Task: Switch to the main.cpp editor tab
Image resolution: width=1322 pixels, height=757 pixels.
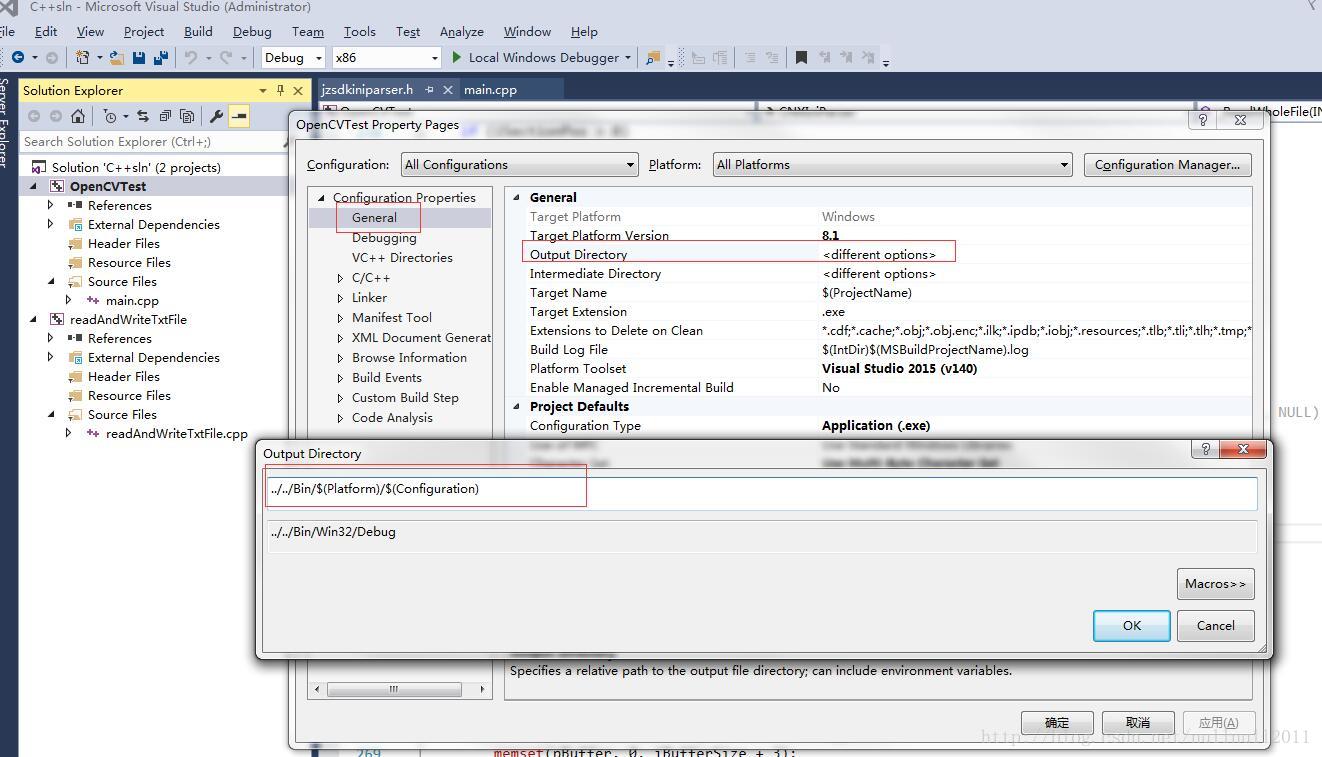Action: (490, 90)
